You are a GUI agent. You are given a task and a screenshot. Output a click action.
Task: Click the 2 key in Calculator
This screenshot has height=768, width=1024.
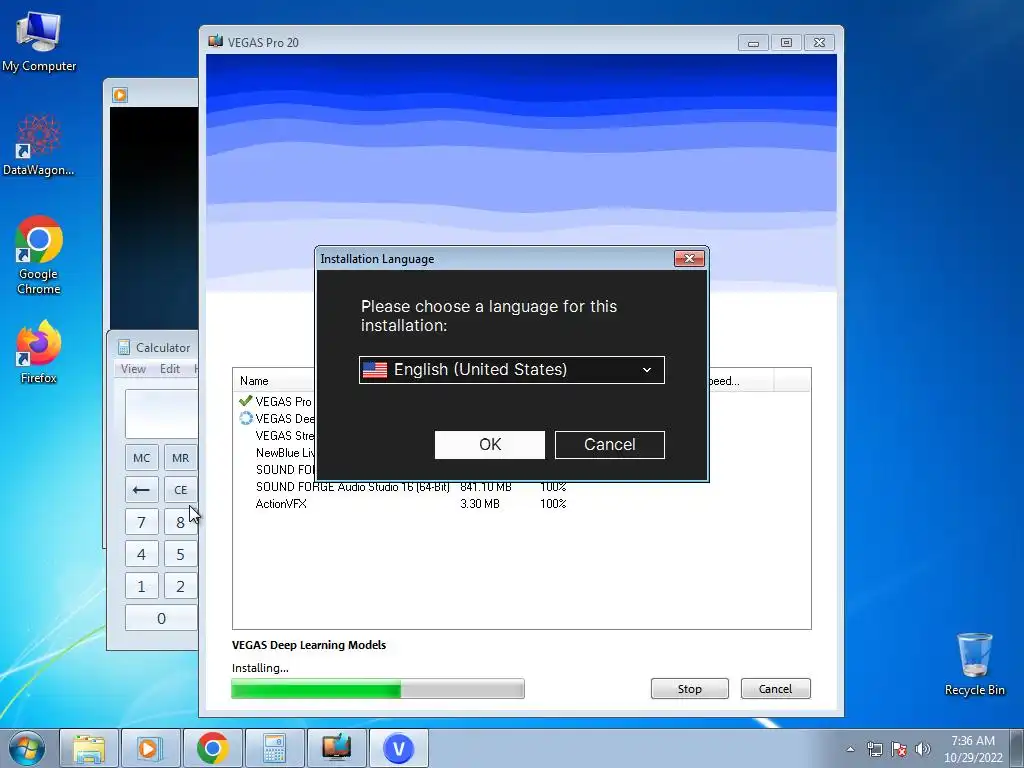pyautogui.click(x=180, y=586)
